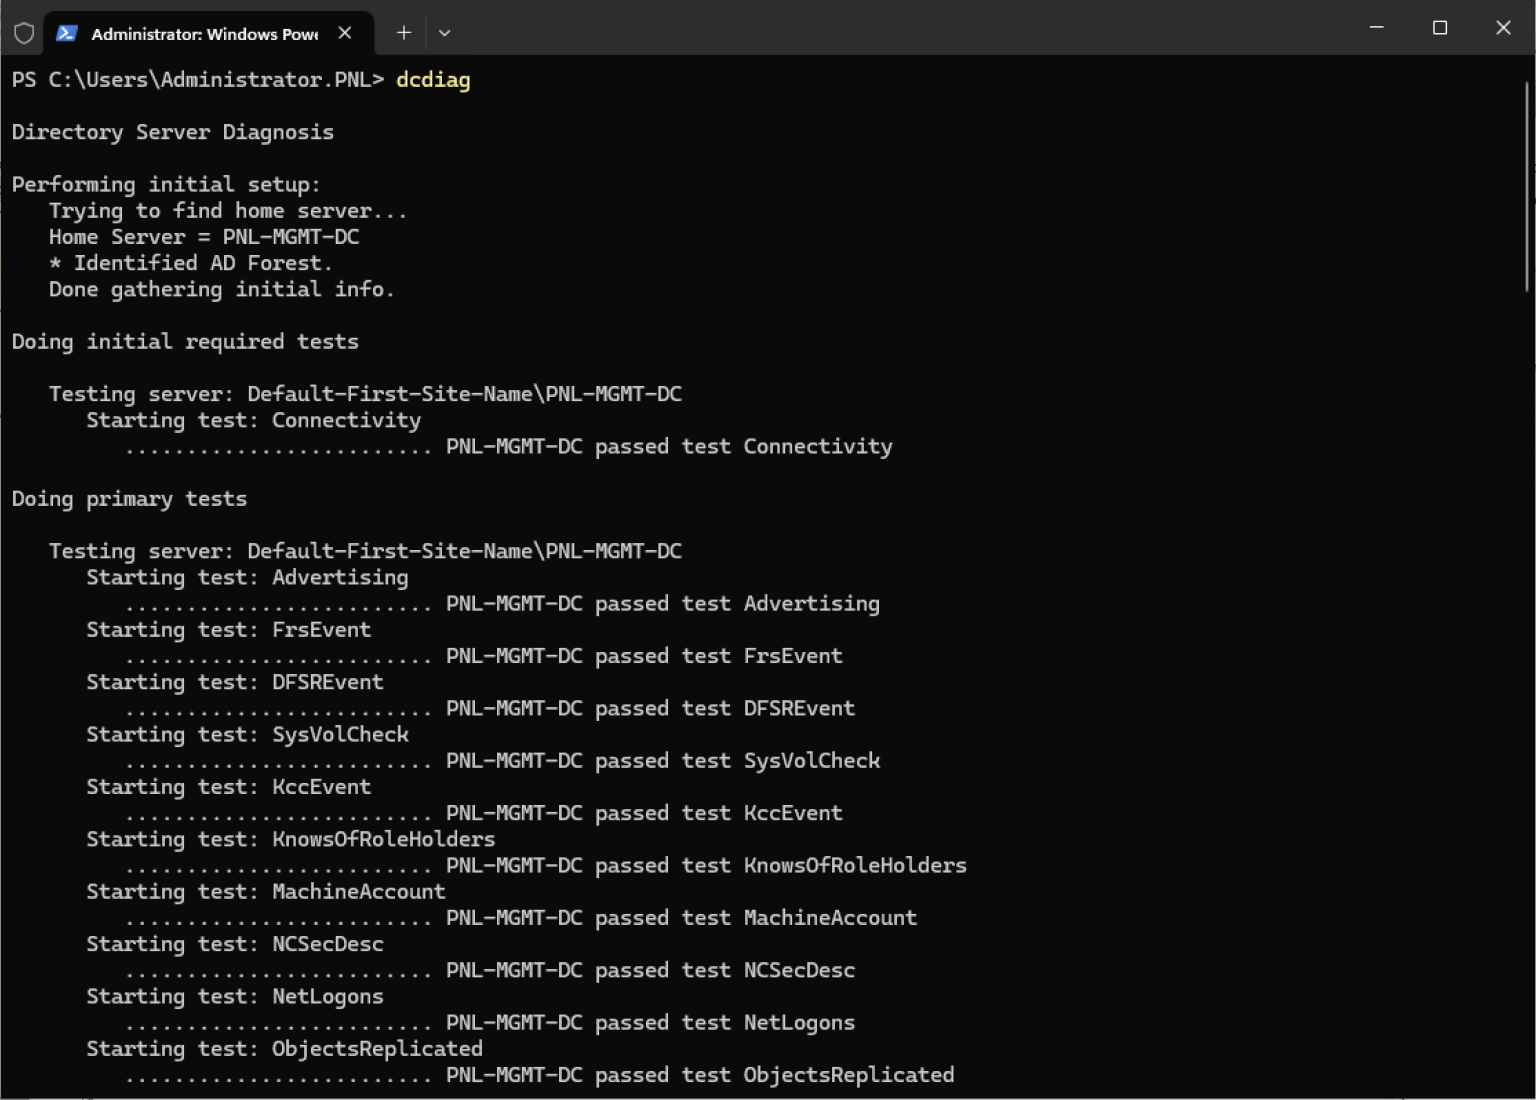Close the Administrator PowerShell tab
The width and height of the screenshot is (1536, 1100).
click(345, 33)
